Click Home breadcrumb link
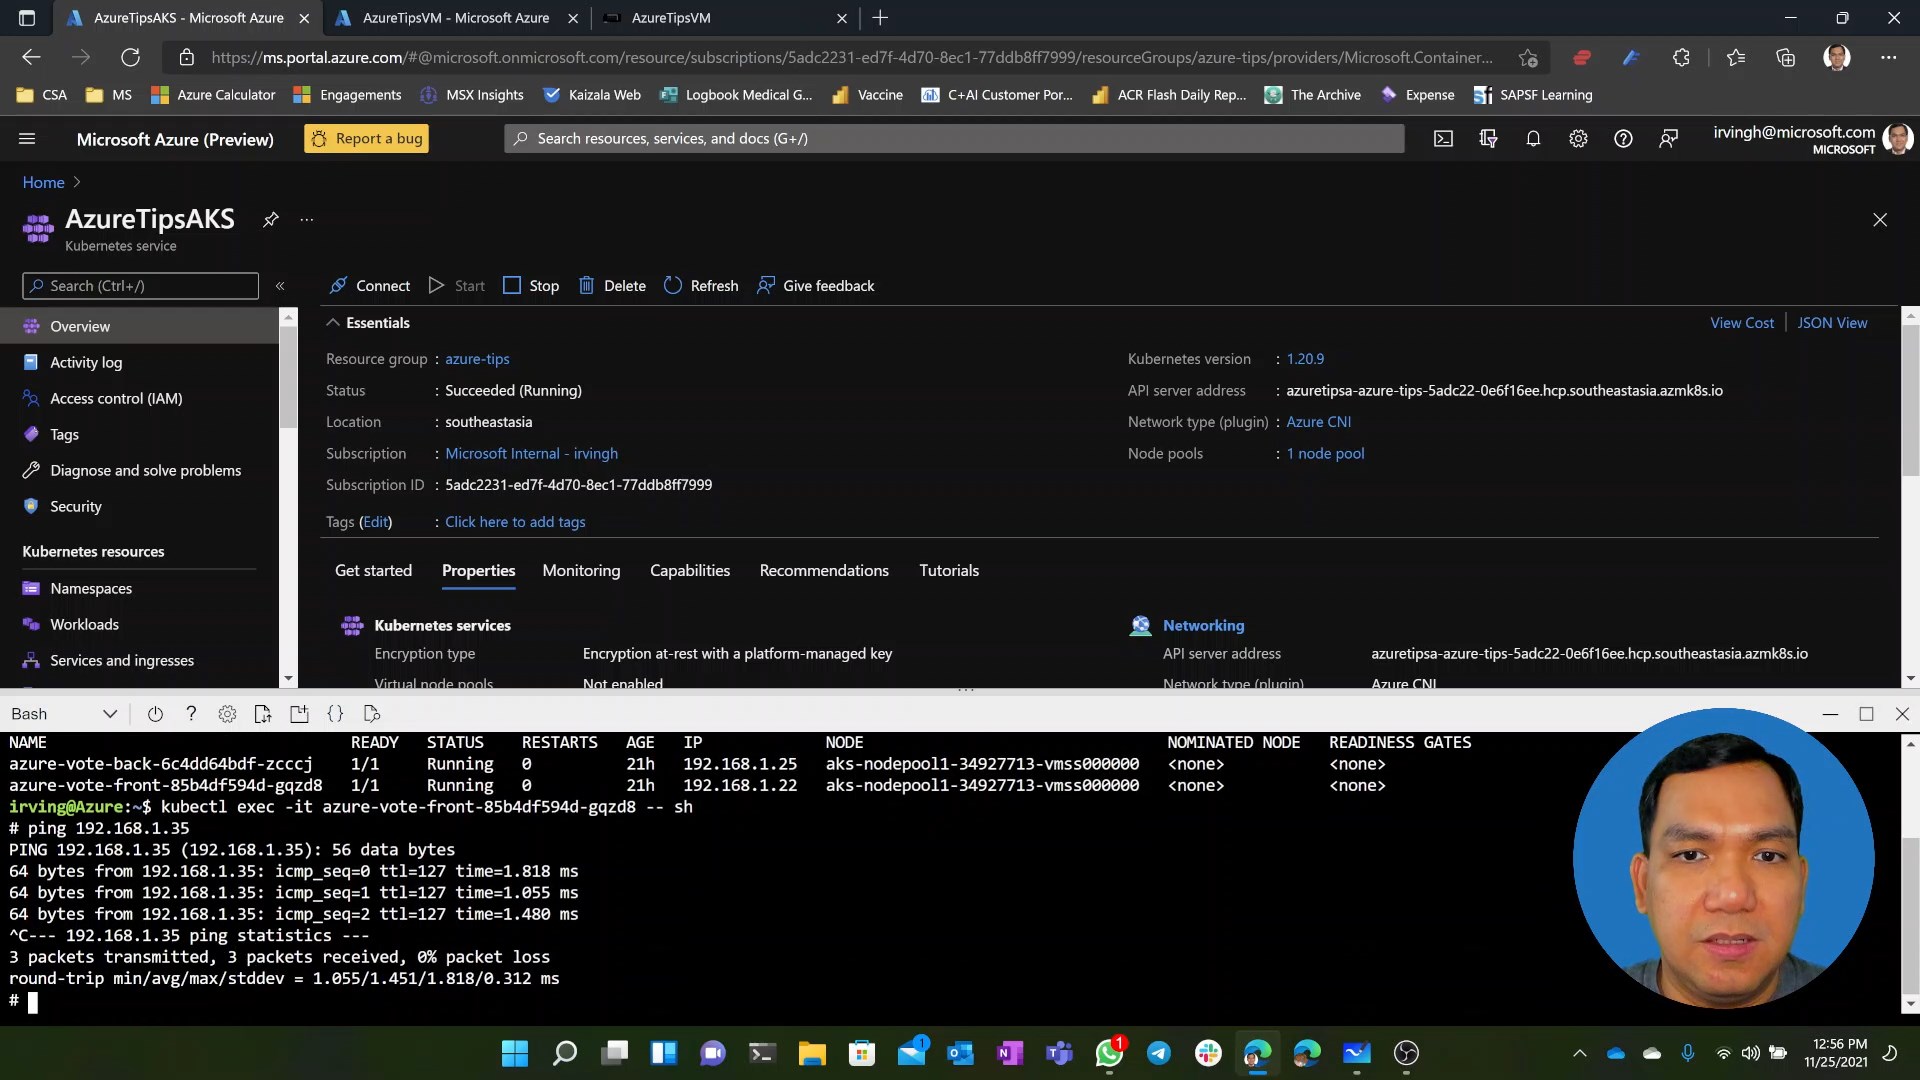 (x=43, y=183)
